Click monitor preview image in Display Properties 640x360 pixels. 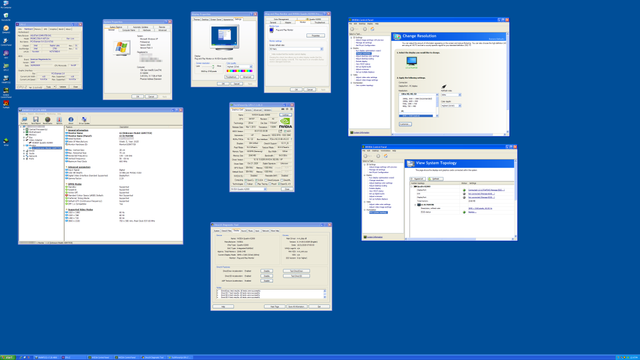click(224, 37)
